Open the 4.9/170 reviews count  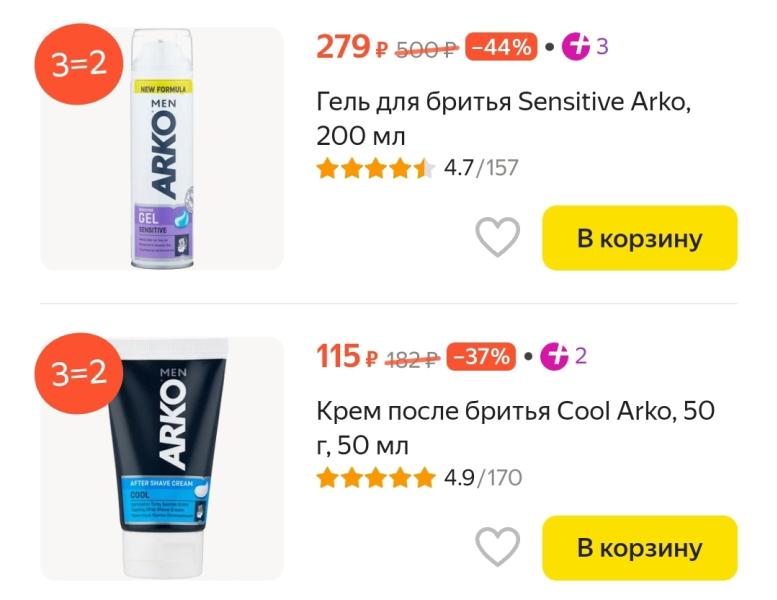click(483, 478)
